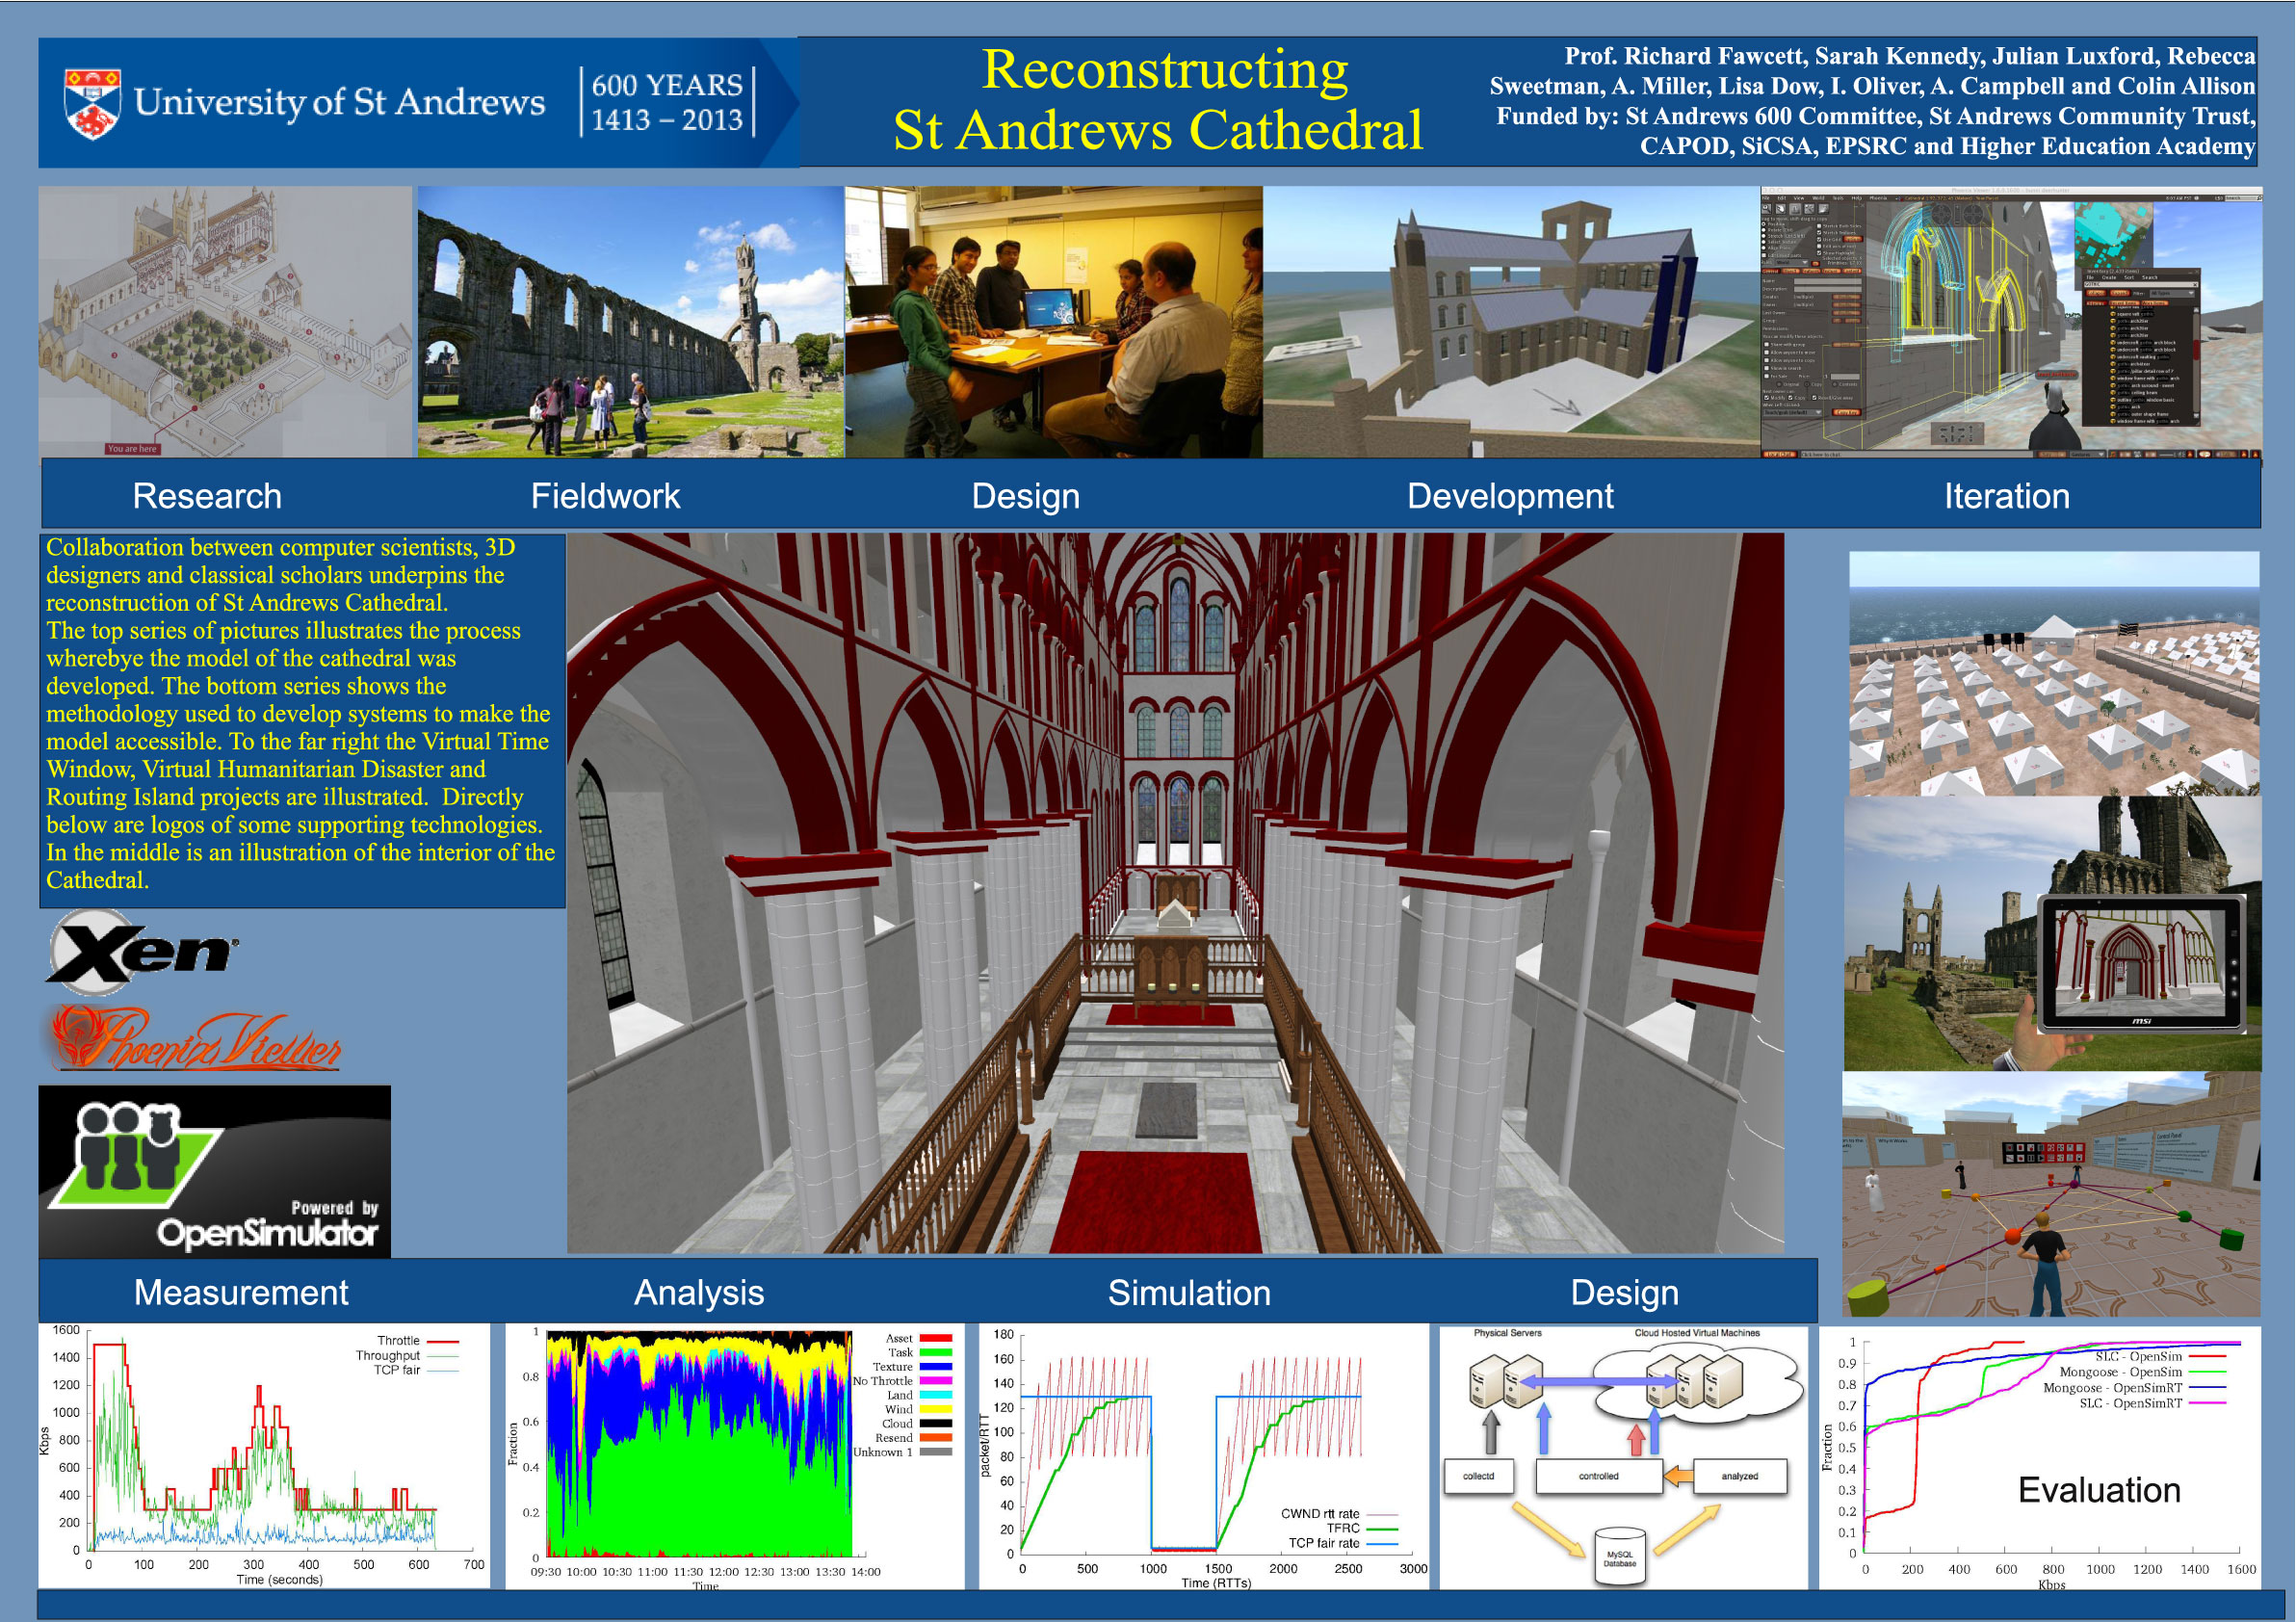The width and height of the screenshot is (2296, 1622).
Task: Click the University of St Andrews crest logo
Action: tap(92, 102)
